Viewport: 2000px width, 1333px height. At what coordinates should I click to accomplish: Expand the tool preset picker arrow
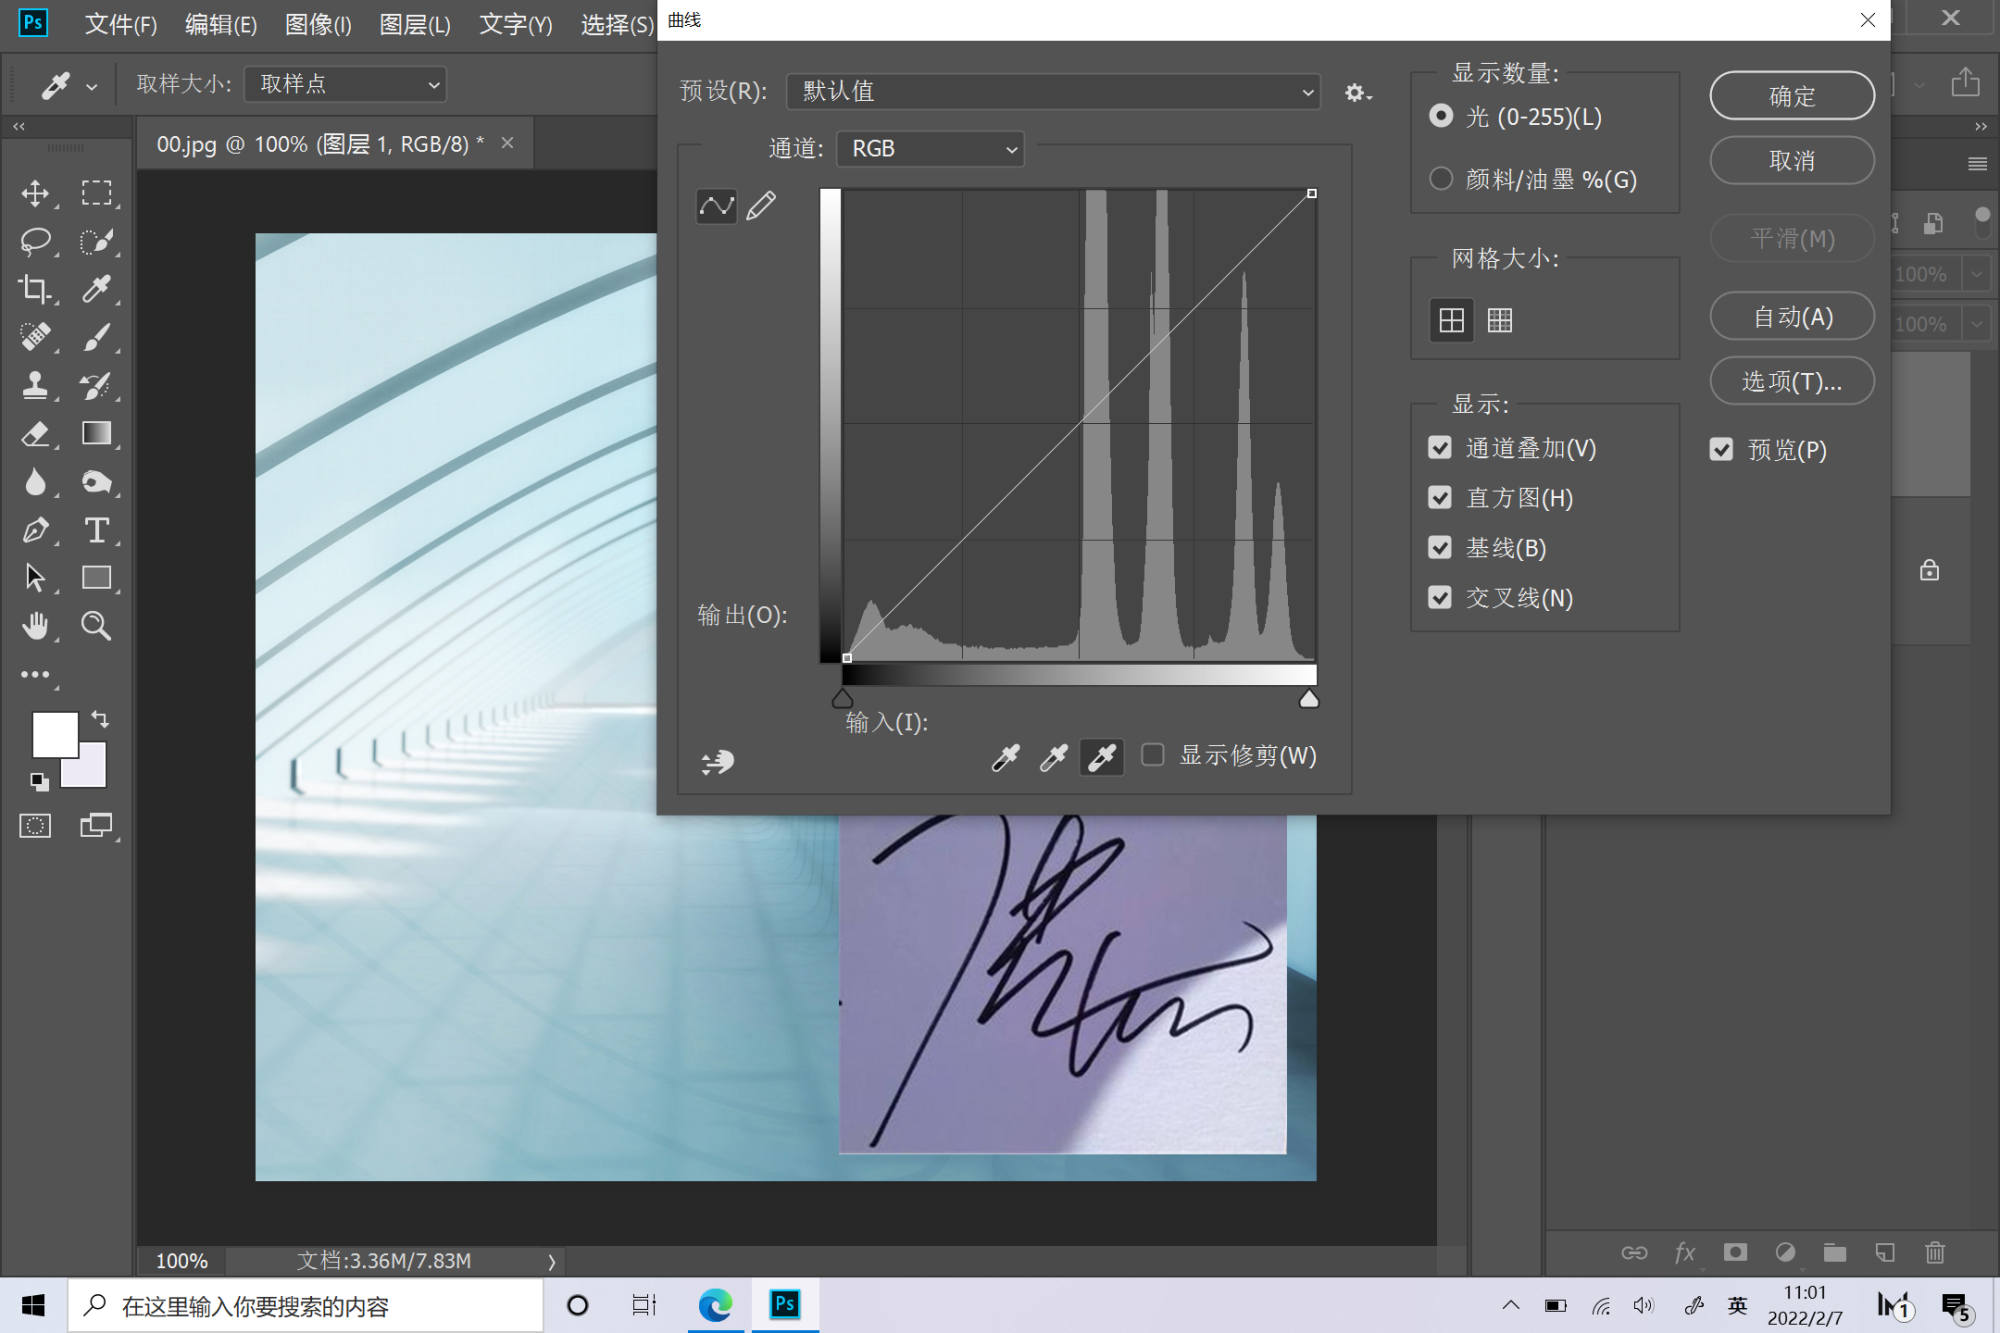coord(91,87)
